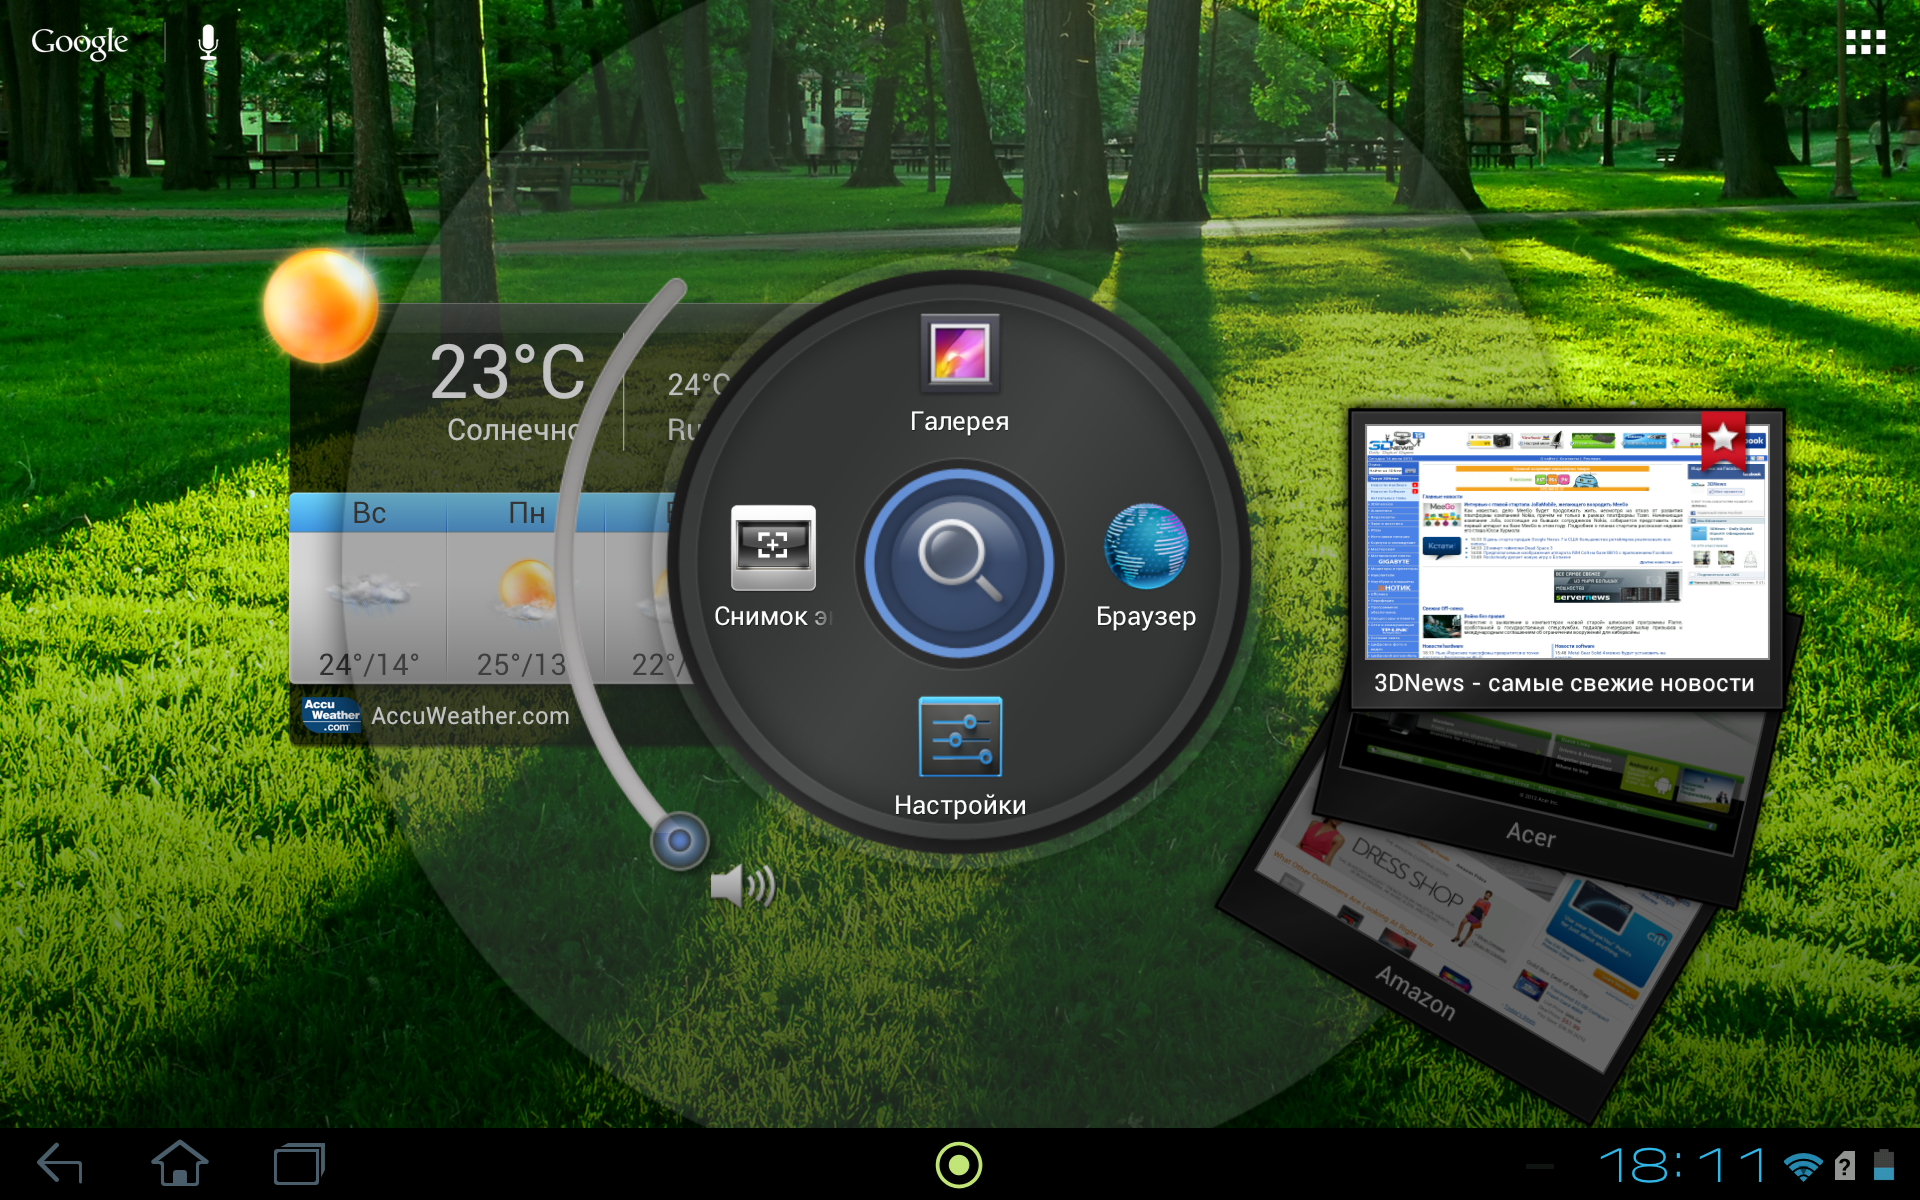Image resolution: width=1920 pixels, height=1200 pixels.
Task: Tap the Google voice search microphone
Action: coord(208,42)
